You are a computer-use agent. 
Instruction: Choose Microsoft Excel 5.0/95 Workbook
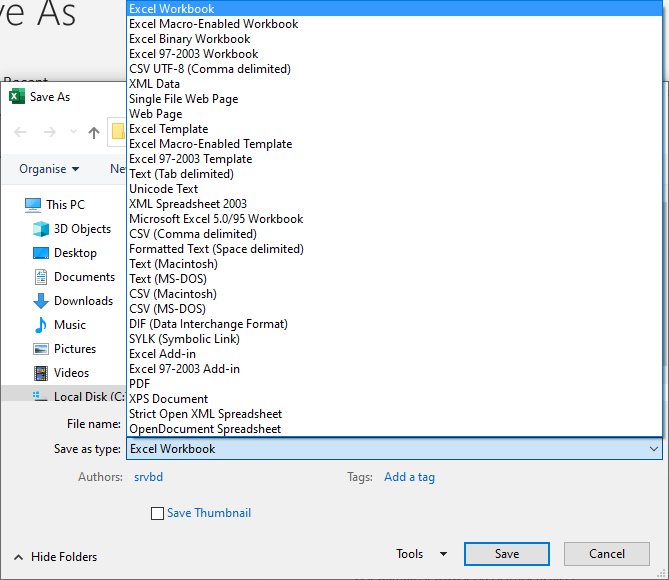point(395,219)
